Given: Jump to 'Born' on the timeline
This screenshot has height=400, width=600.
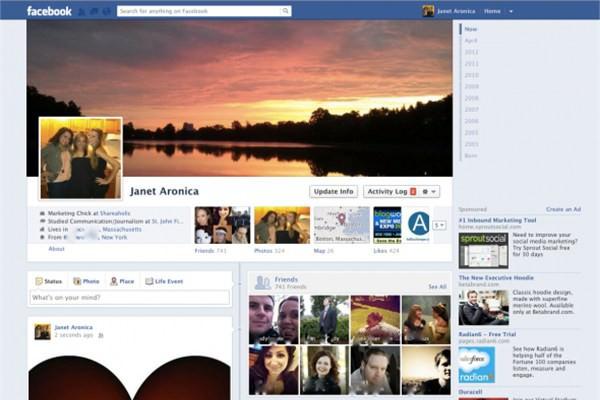Looking at the screenshot, I should point(471,156).
